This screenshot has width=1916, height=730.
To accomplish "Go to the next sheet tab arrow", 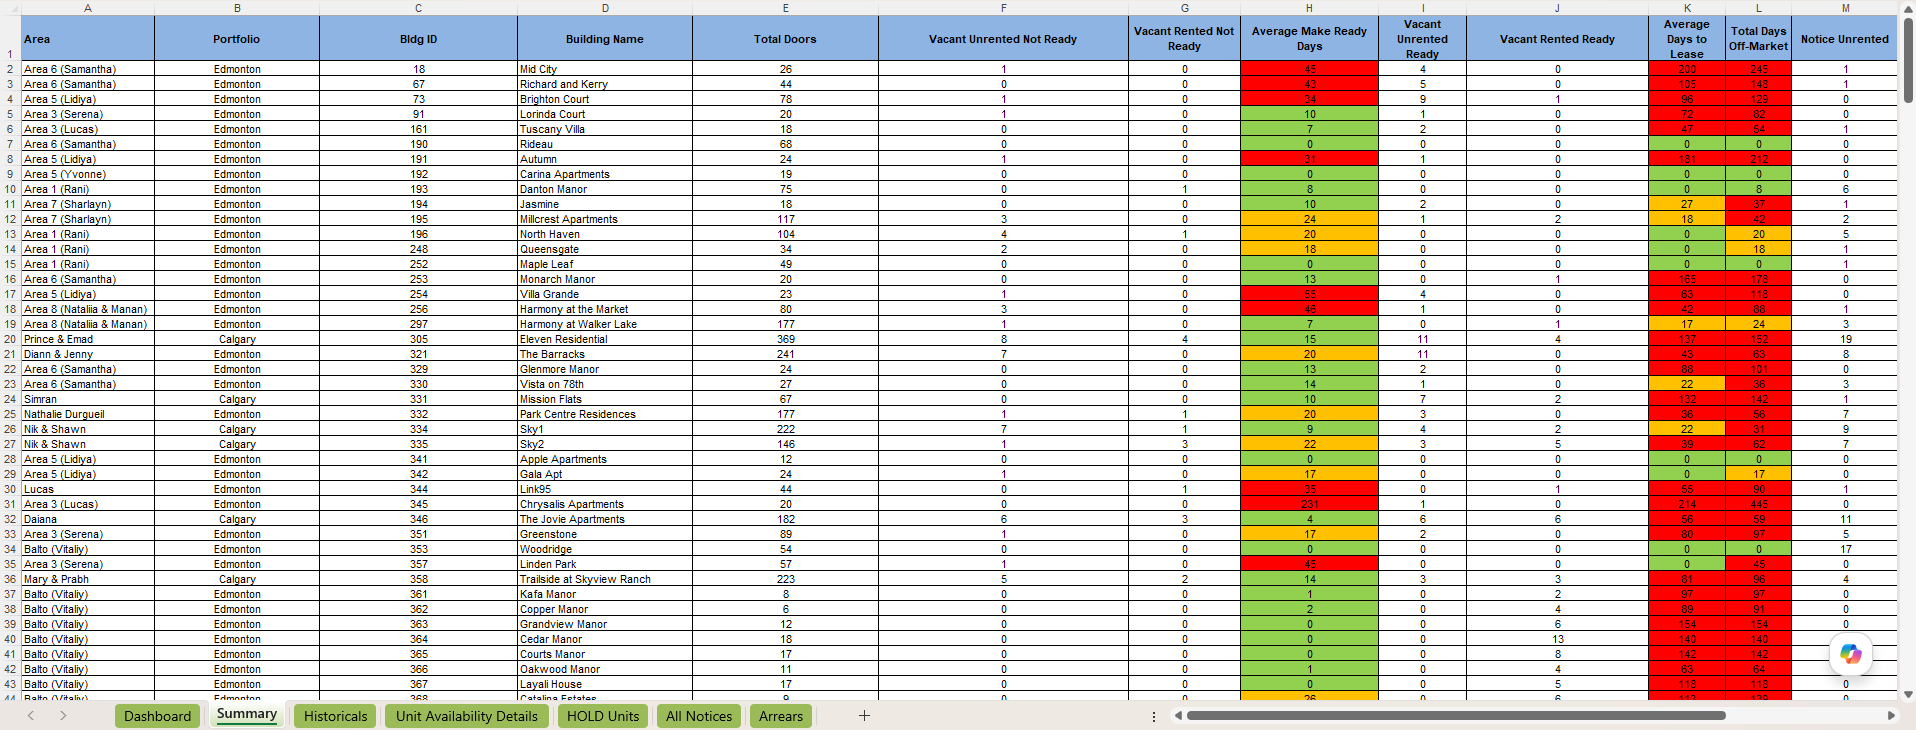I will coord(63,716).
